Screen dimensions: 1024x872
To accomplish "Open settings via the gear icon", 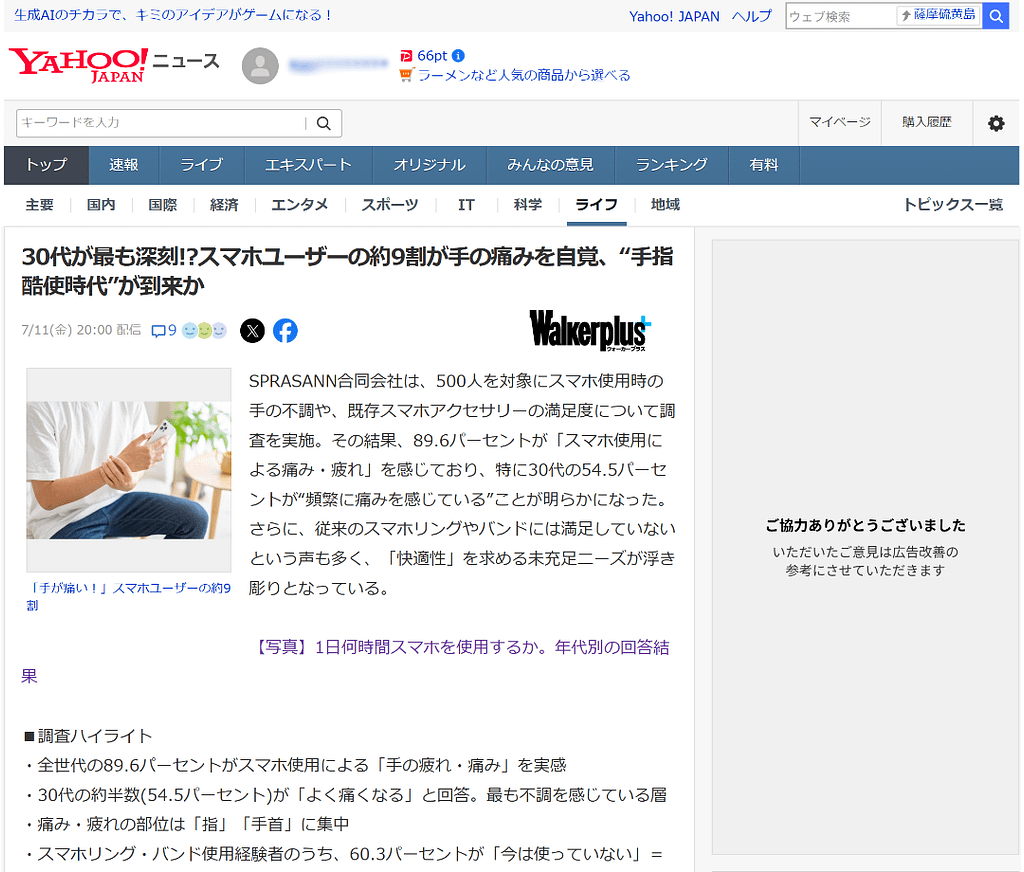I will click(x=996, y=123).
